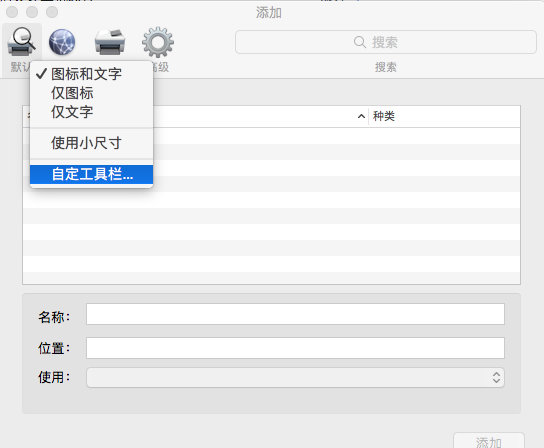
Task: Toggle the sort order caret in the list header
Action: click(x=361, y=116)
